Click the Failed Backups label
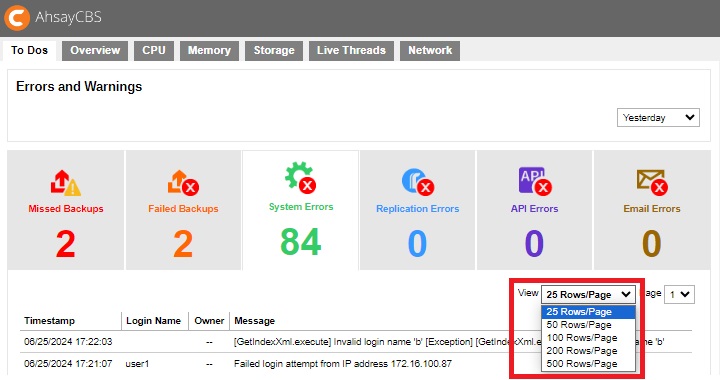 click(x=183, y=208)
